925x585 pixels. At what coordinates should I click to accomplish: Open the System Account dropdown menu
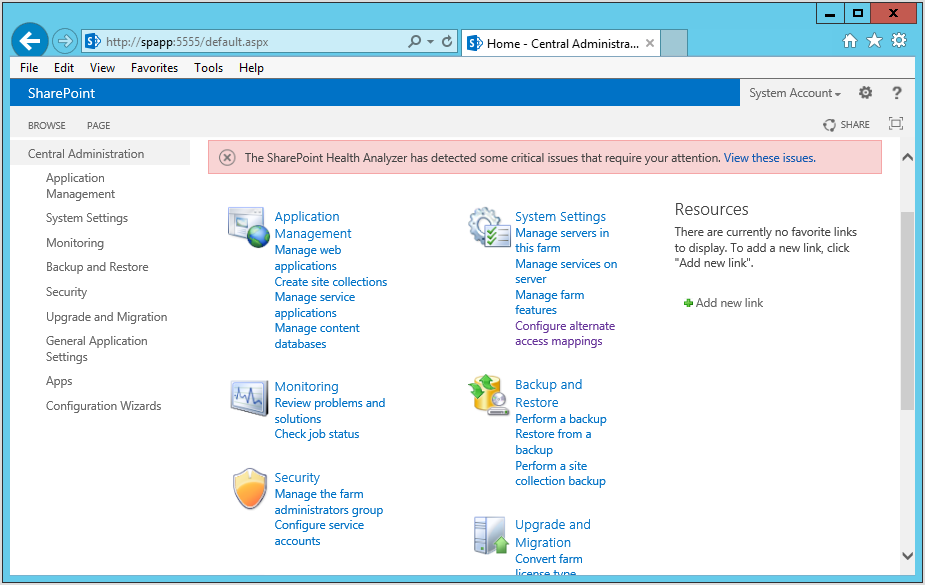click(795, 93)
